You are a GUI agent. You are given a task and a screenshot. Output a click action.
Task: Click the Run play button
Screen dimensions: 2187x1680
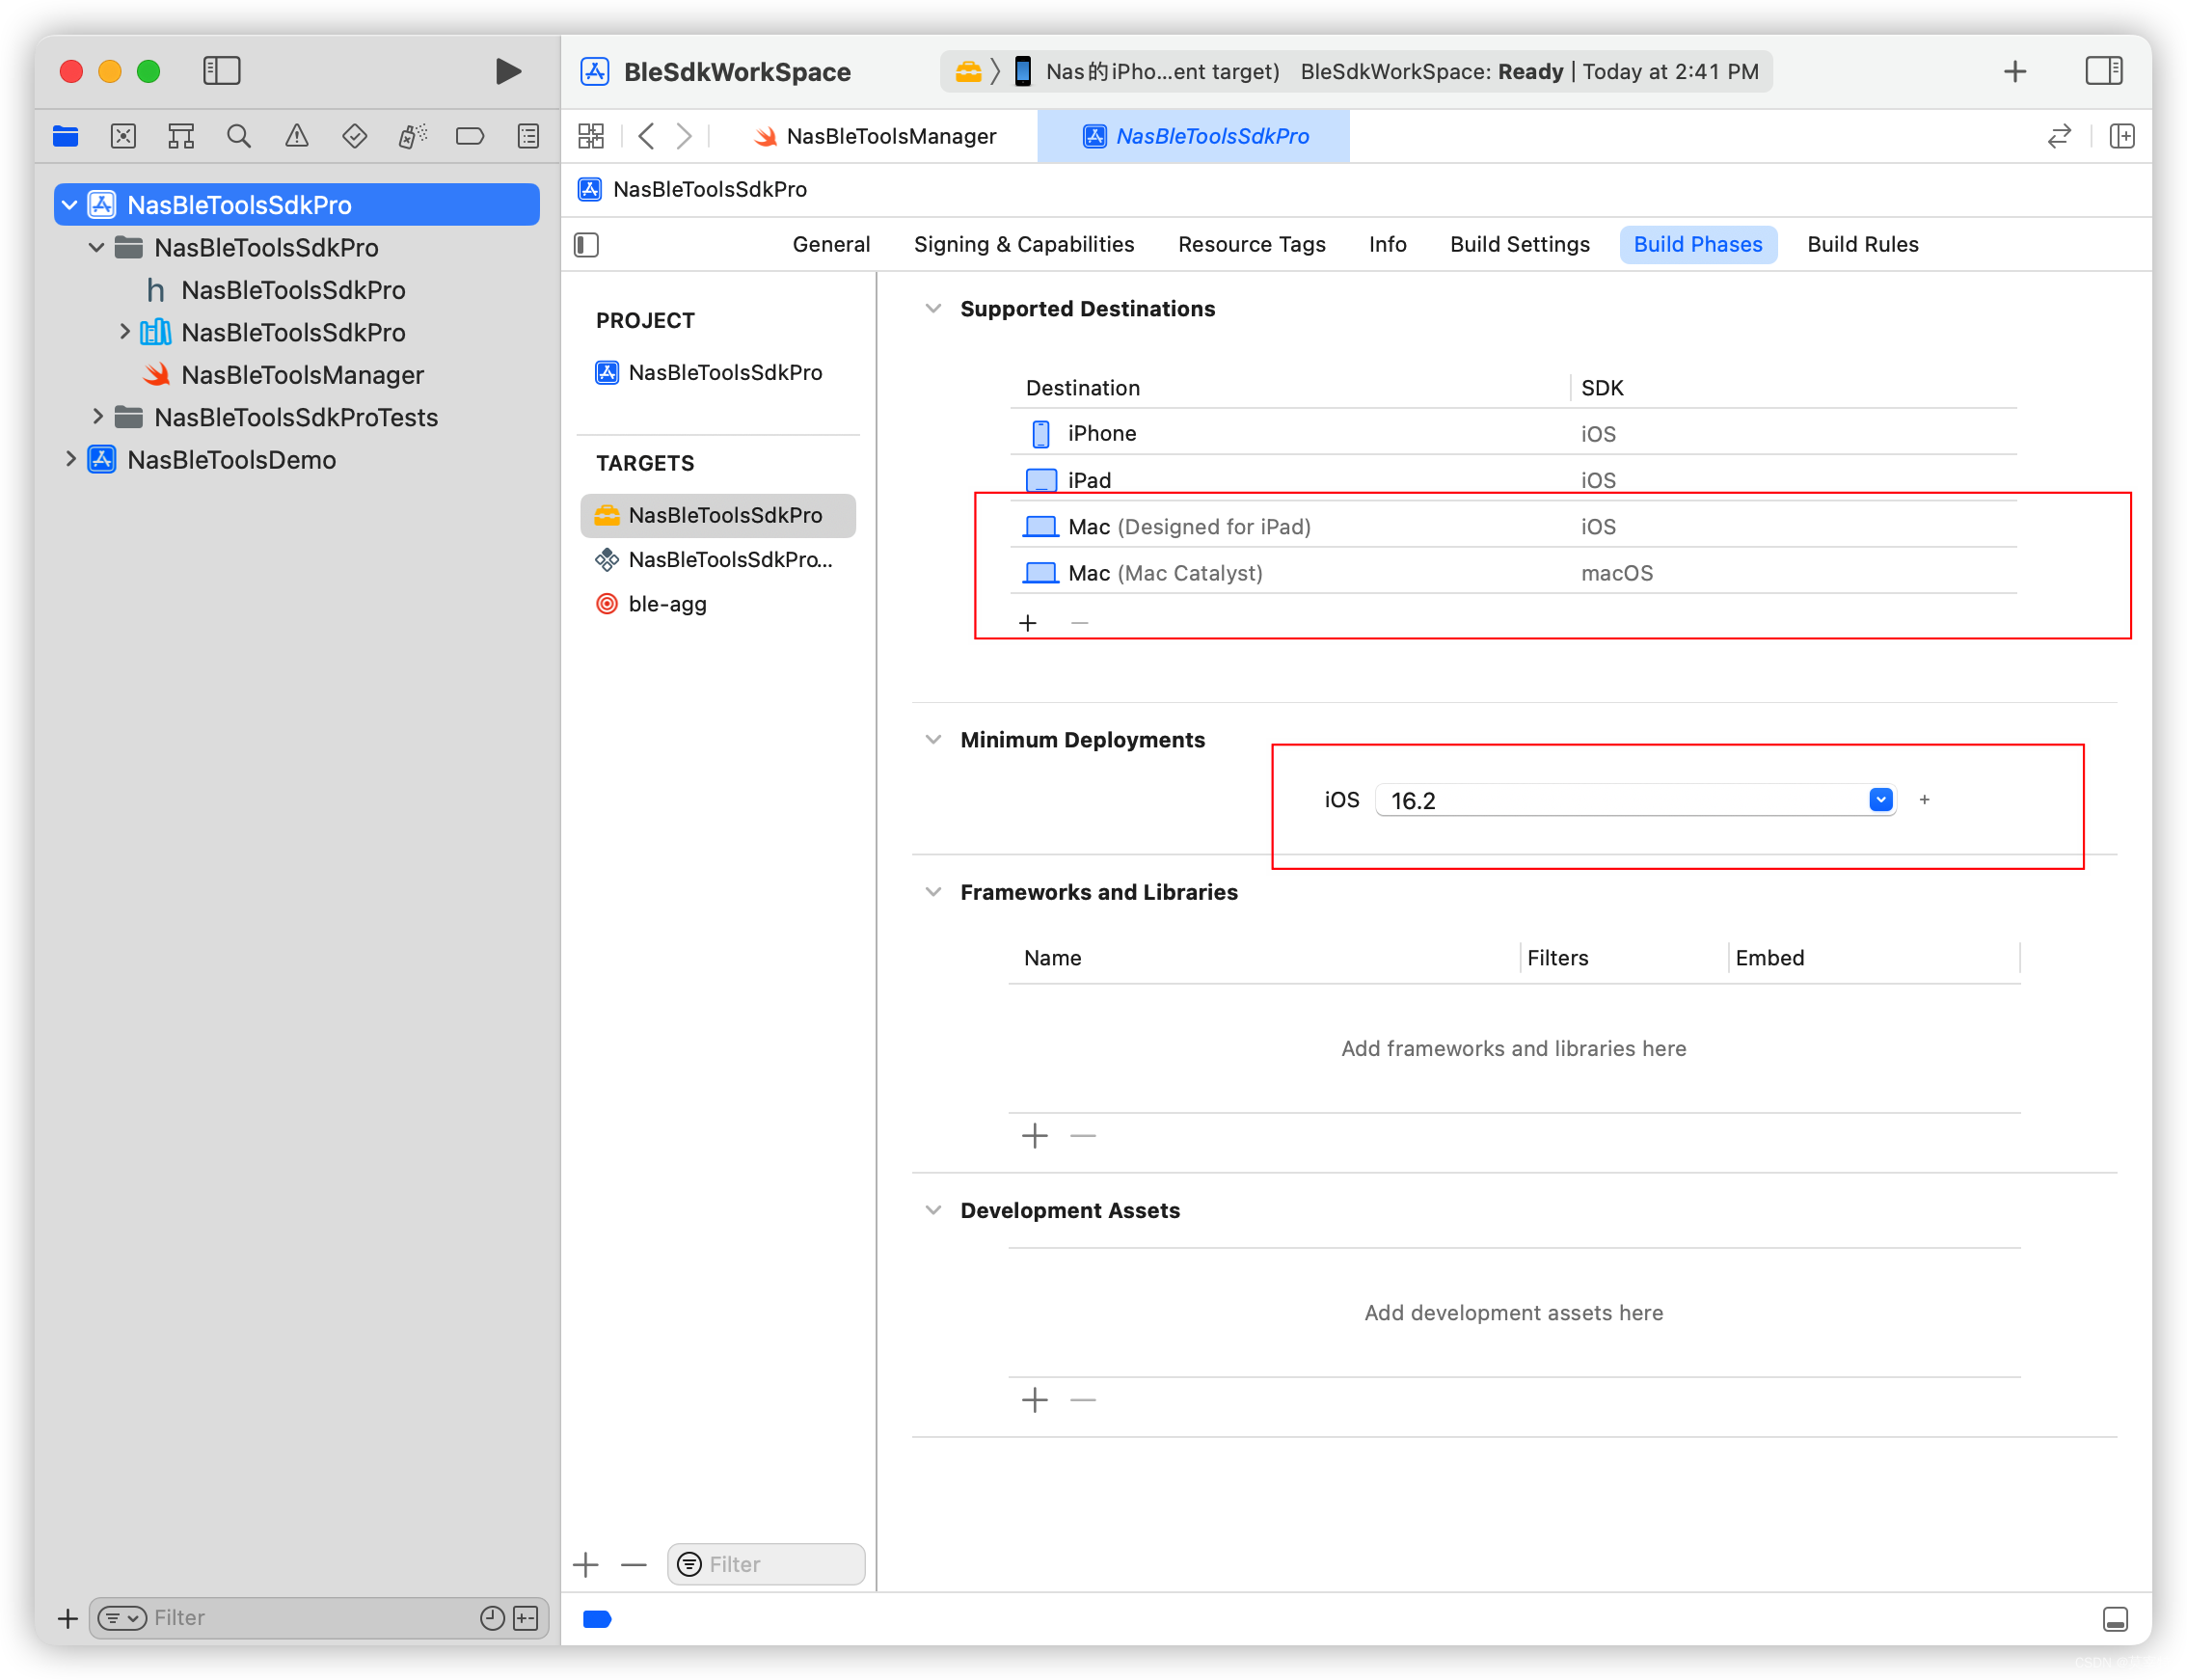point(508,71)
